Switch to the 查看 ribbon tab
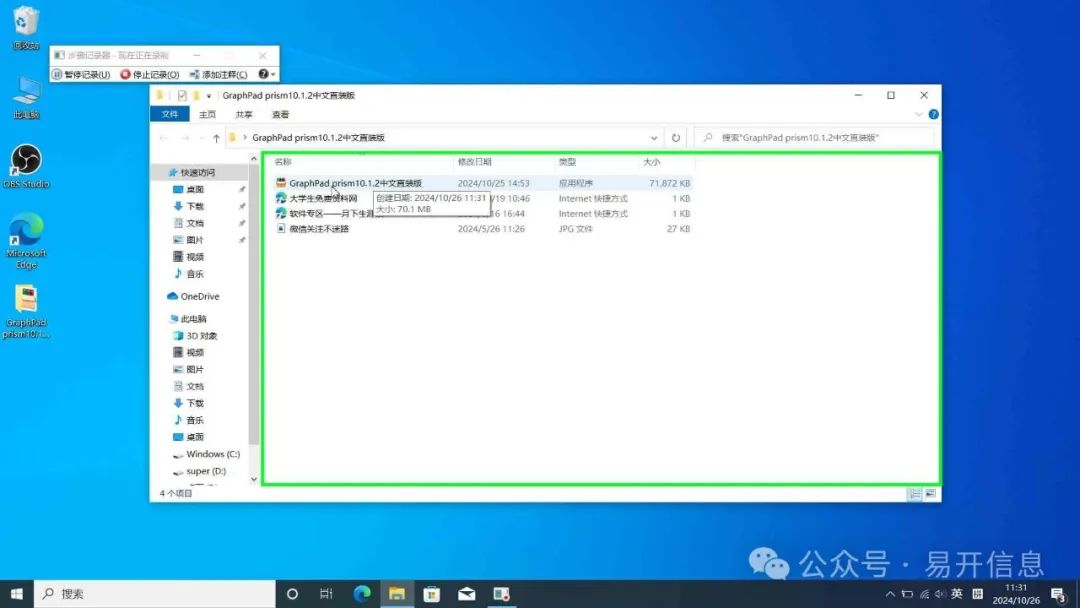The width and height of the screenshot is (1080, 608). (x=280, y=114)
